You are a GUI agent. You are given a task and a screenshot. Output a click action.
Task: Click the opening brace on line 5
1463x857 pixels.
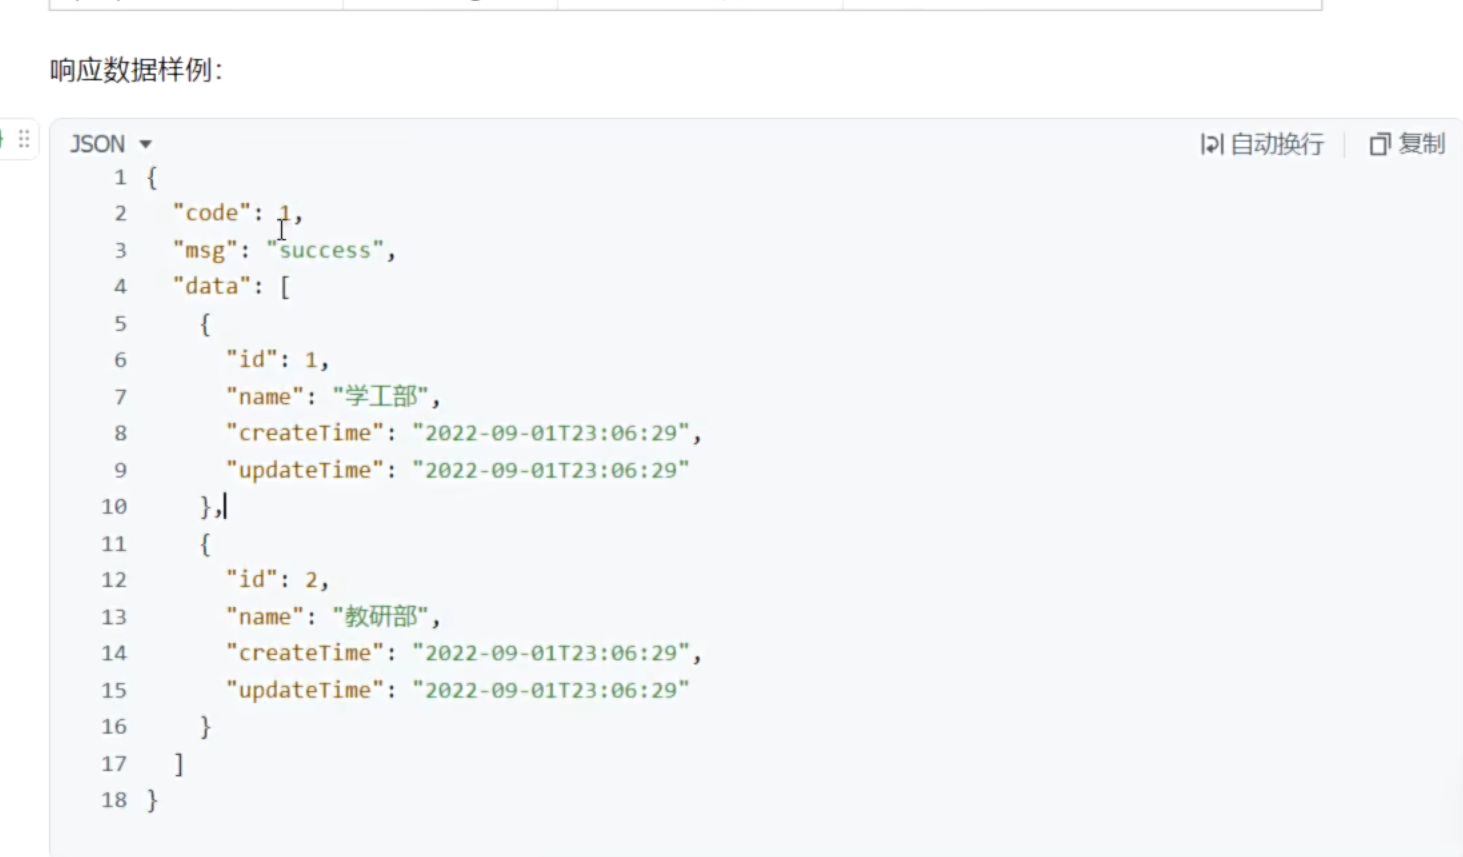(x=205, y=324)
